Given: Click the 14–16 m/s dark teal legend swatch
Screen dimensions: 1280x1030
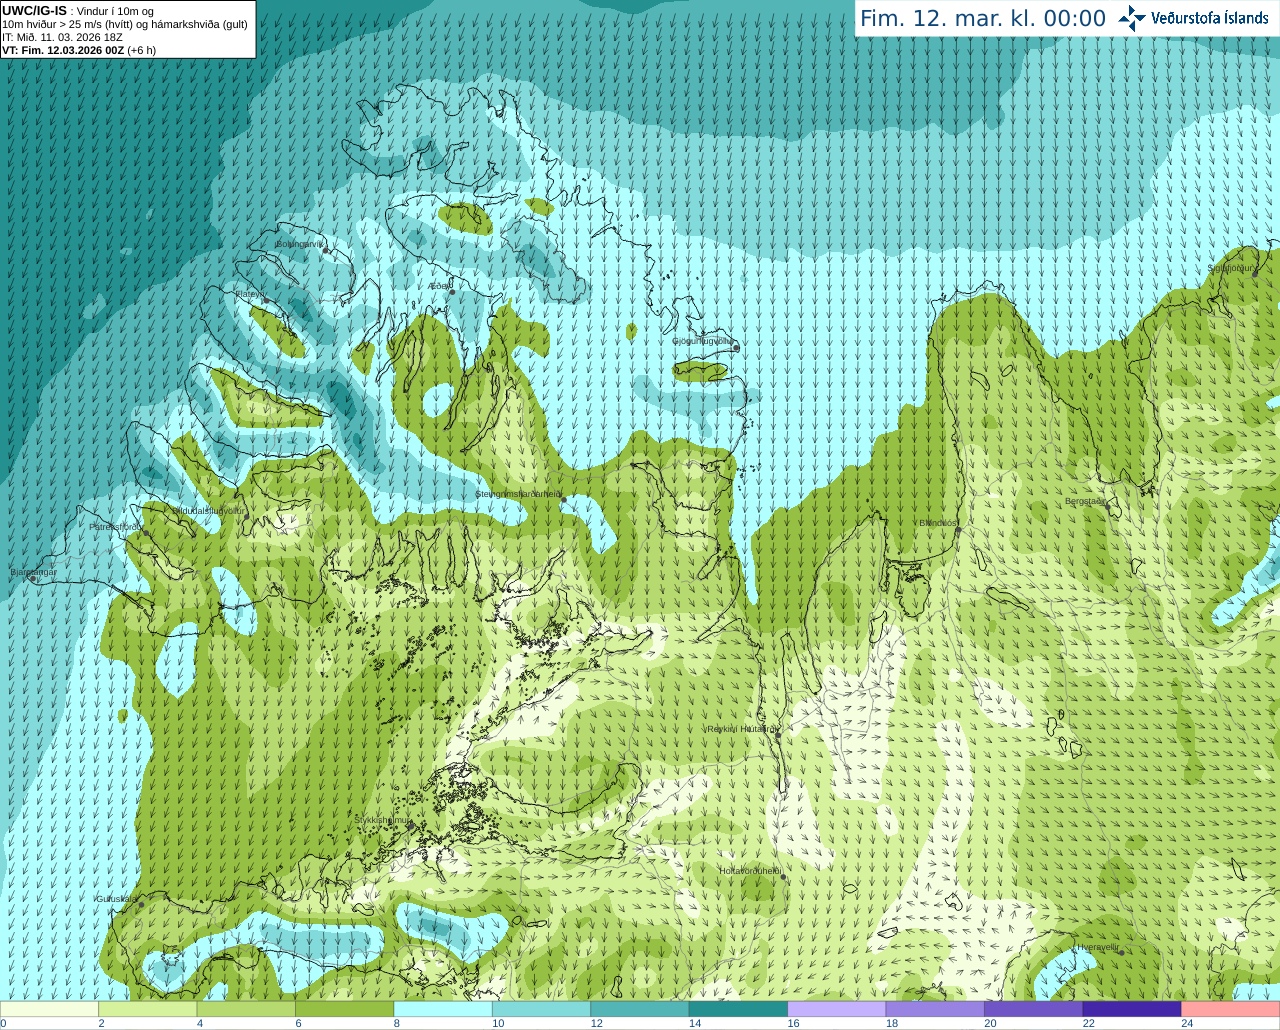Looking at the screenshot, I should pyautogui.click(x=739, y=1009).
